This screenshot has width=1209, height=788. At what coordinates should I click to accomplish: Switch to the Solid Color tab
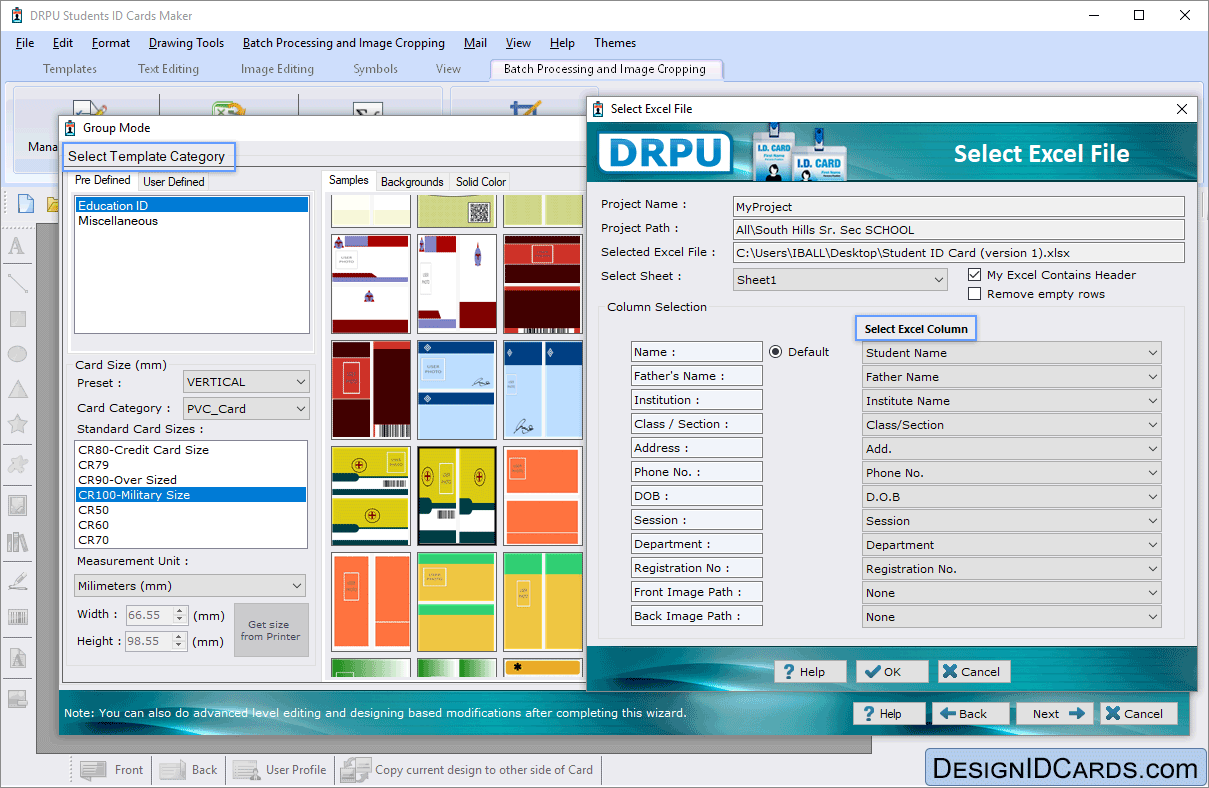tap(481, 182)
